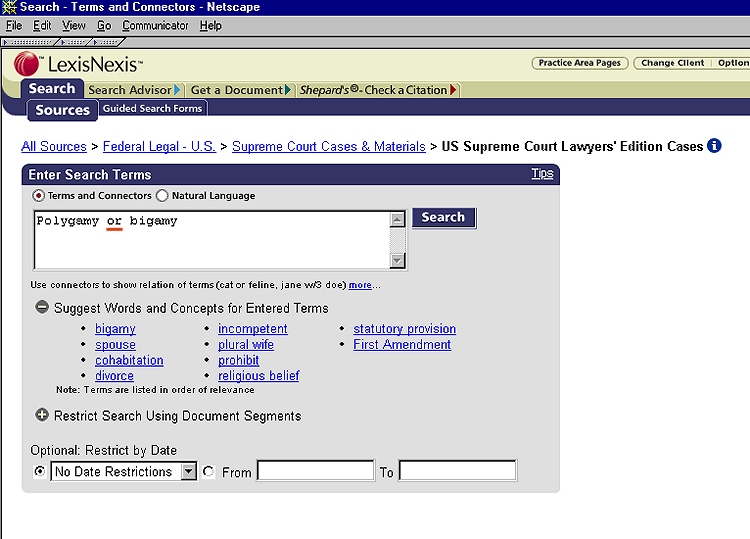Add suggested term plural wife
The image size is (750, 539).
pyautogui.click(x=246, y=345)
